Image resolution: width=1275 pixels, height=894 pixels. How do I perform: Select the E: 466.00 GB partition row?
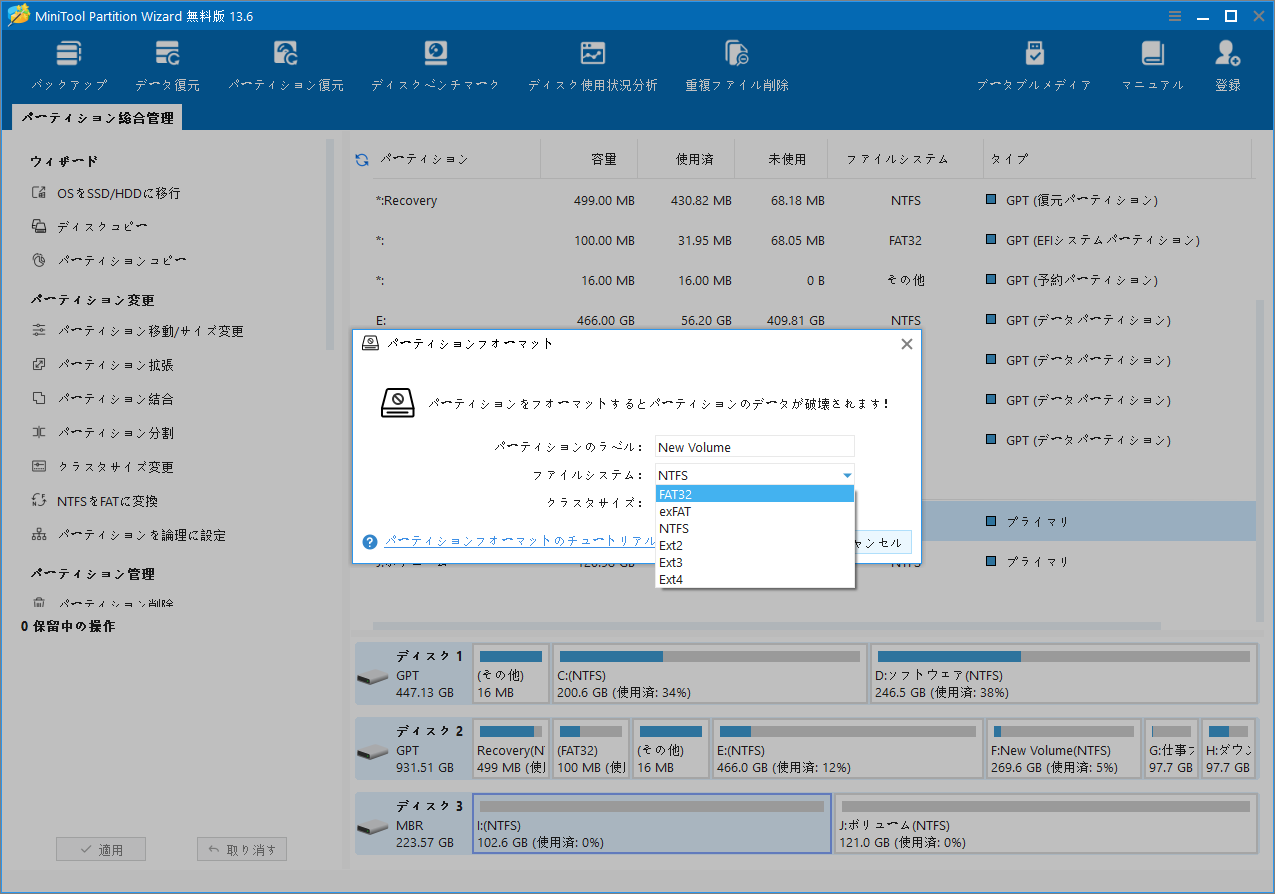click(805, 320)
